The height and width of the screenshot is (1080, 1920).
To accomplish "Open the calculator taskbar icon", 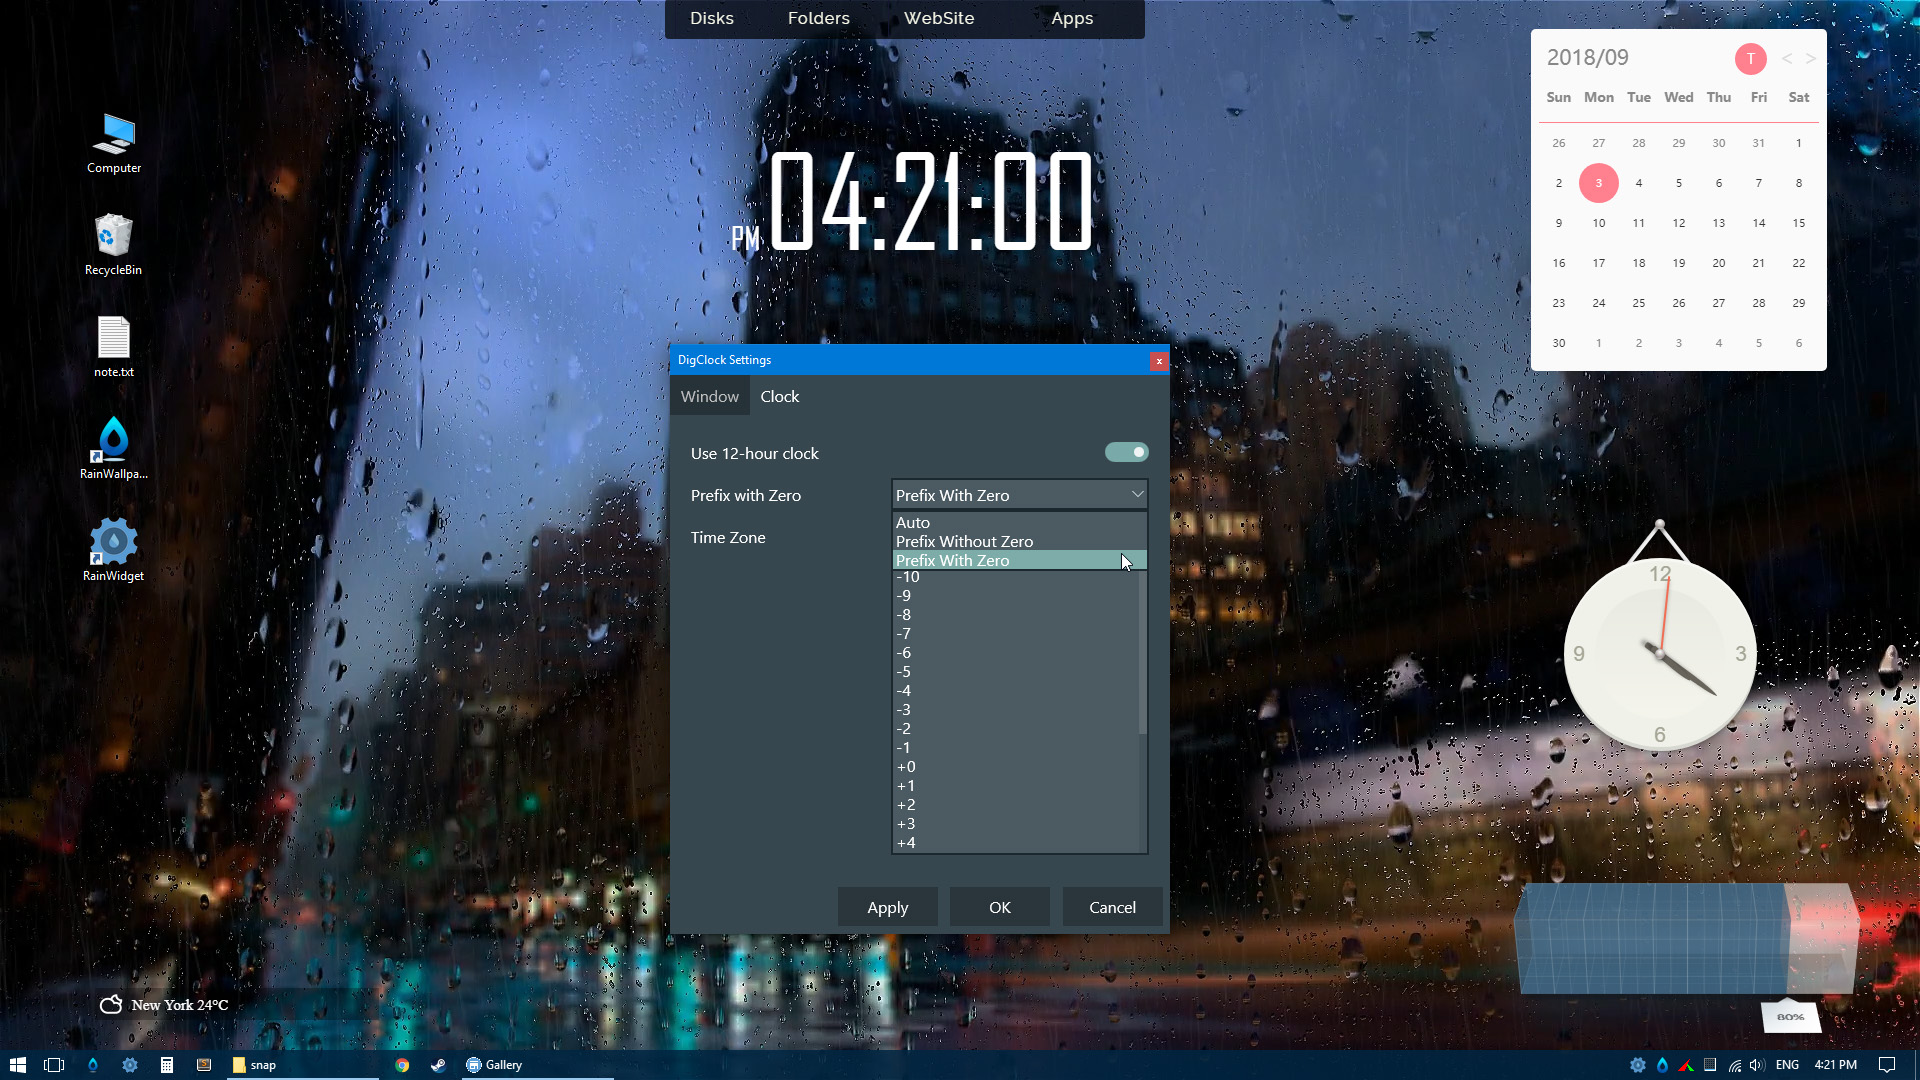I will point(167,1064).
